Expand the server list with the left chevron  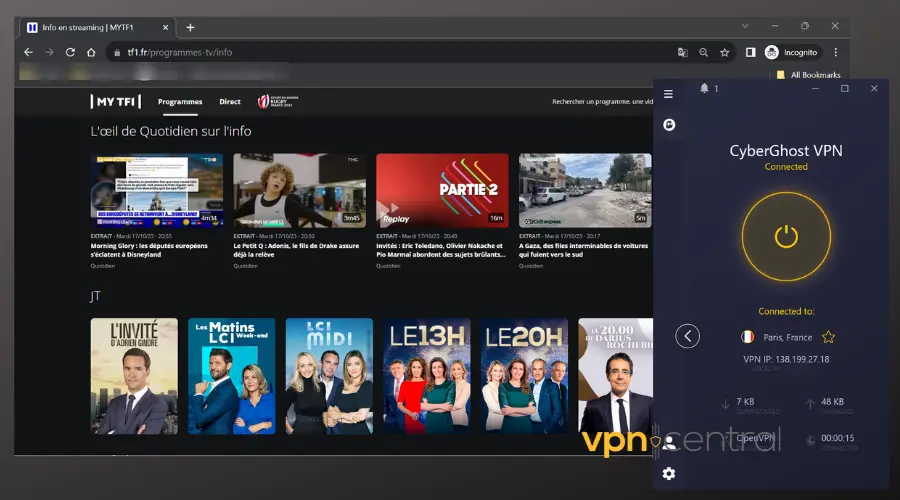pos(687,336)
